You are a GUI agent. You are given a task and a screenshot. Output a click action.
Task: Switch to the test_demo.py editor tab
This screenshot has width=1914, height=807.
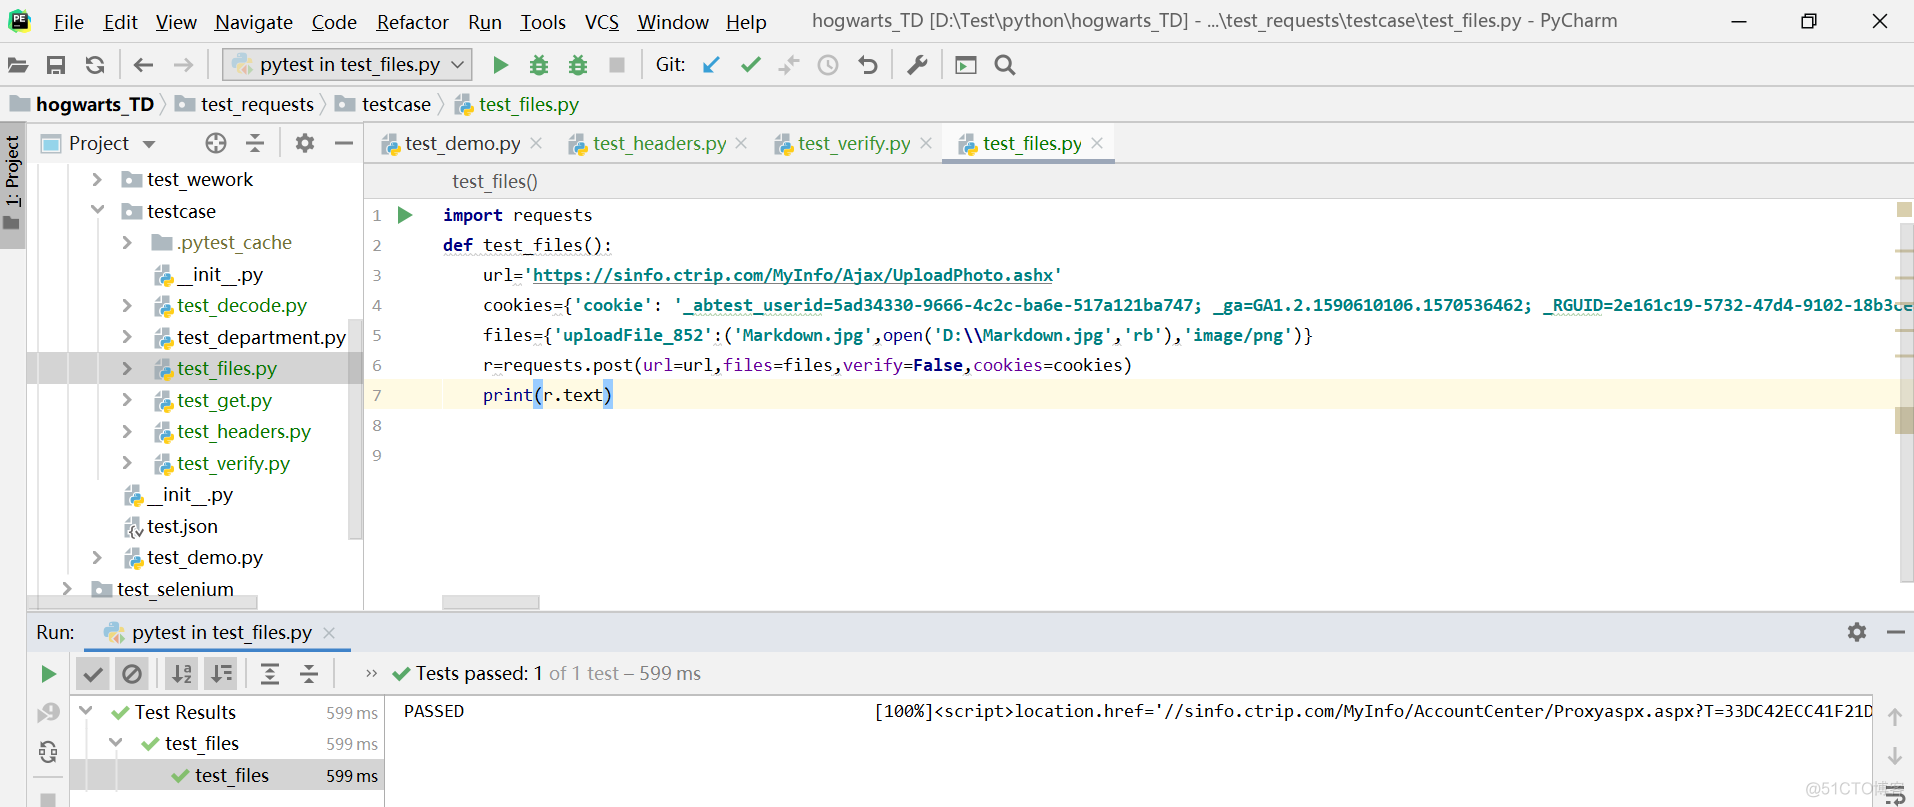click(463, 144)
